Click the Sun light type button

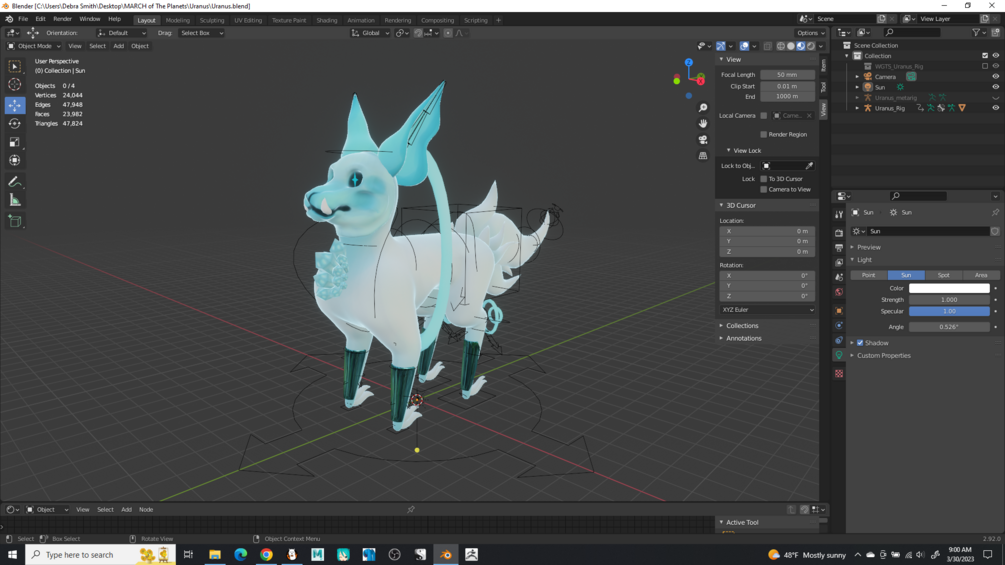(906, 275)
